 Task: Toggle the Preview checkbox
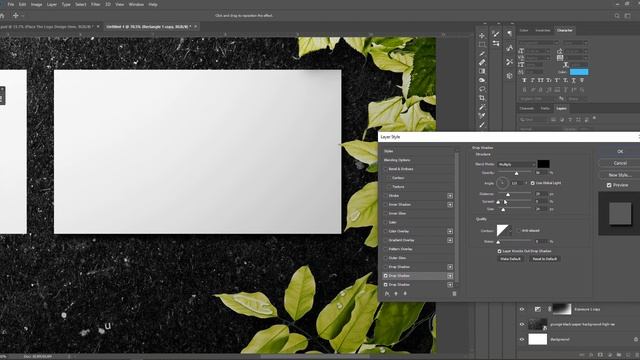click(x=609, y=185)
